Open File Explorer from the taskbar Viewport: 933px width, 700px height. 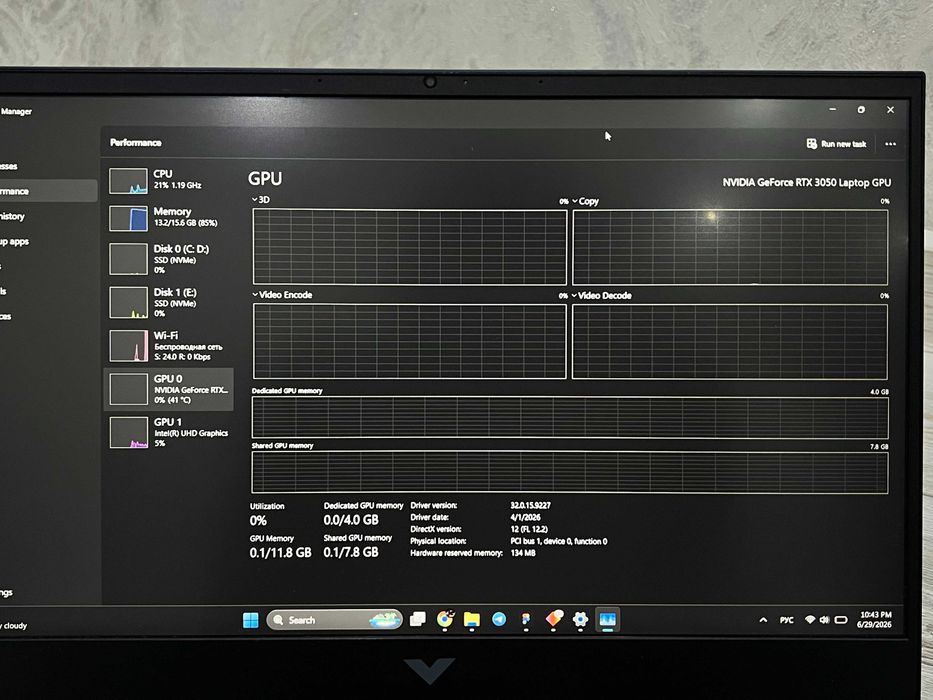[x=472, y=620]
